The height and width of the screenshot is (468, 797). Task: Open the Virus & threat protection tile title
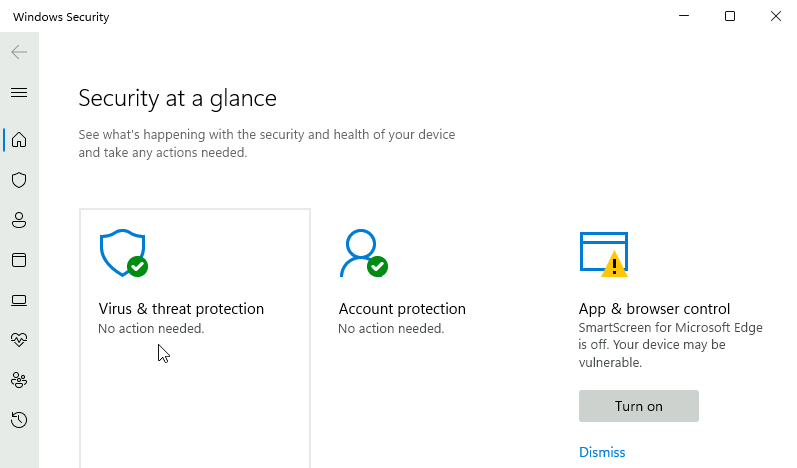[x=181, y=309]
